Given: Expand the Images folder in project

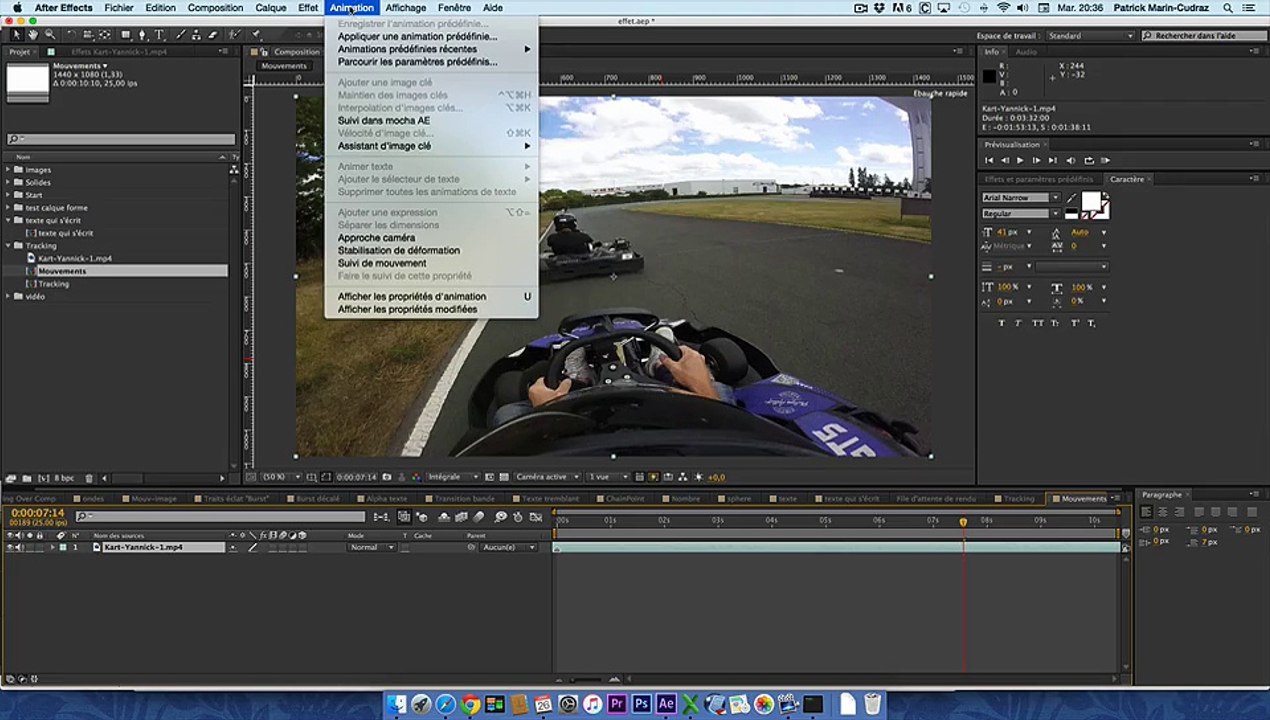Looking at the screenshot, I should coord(8,170).
